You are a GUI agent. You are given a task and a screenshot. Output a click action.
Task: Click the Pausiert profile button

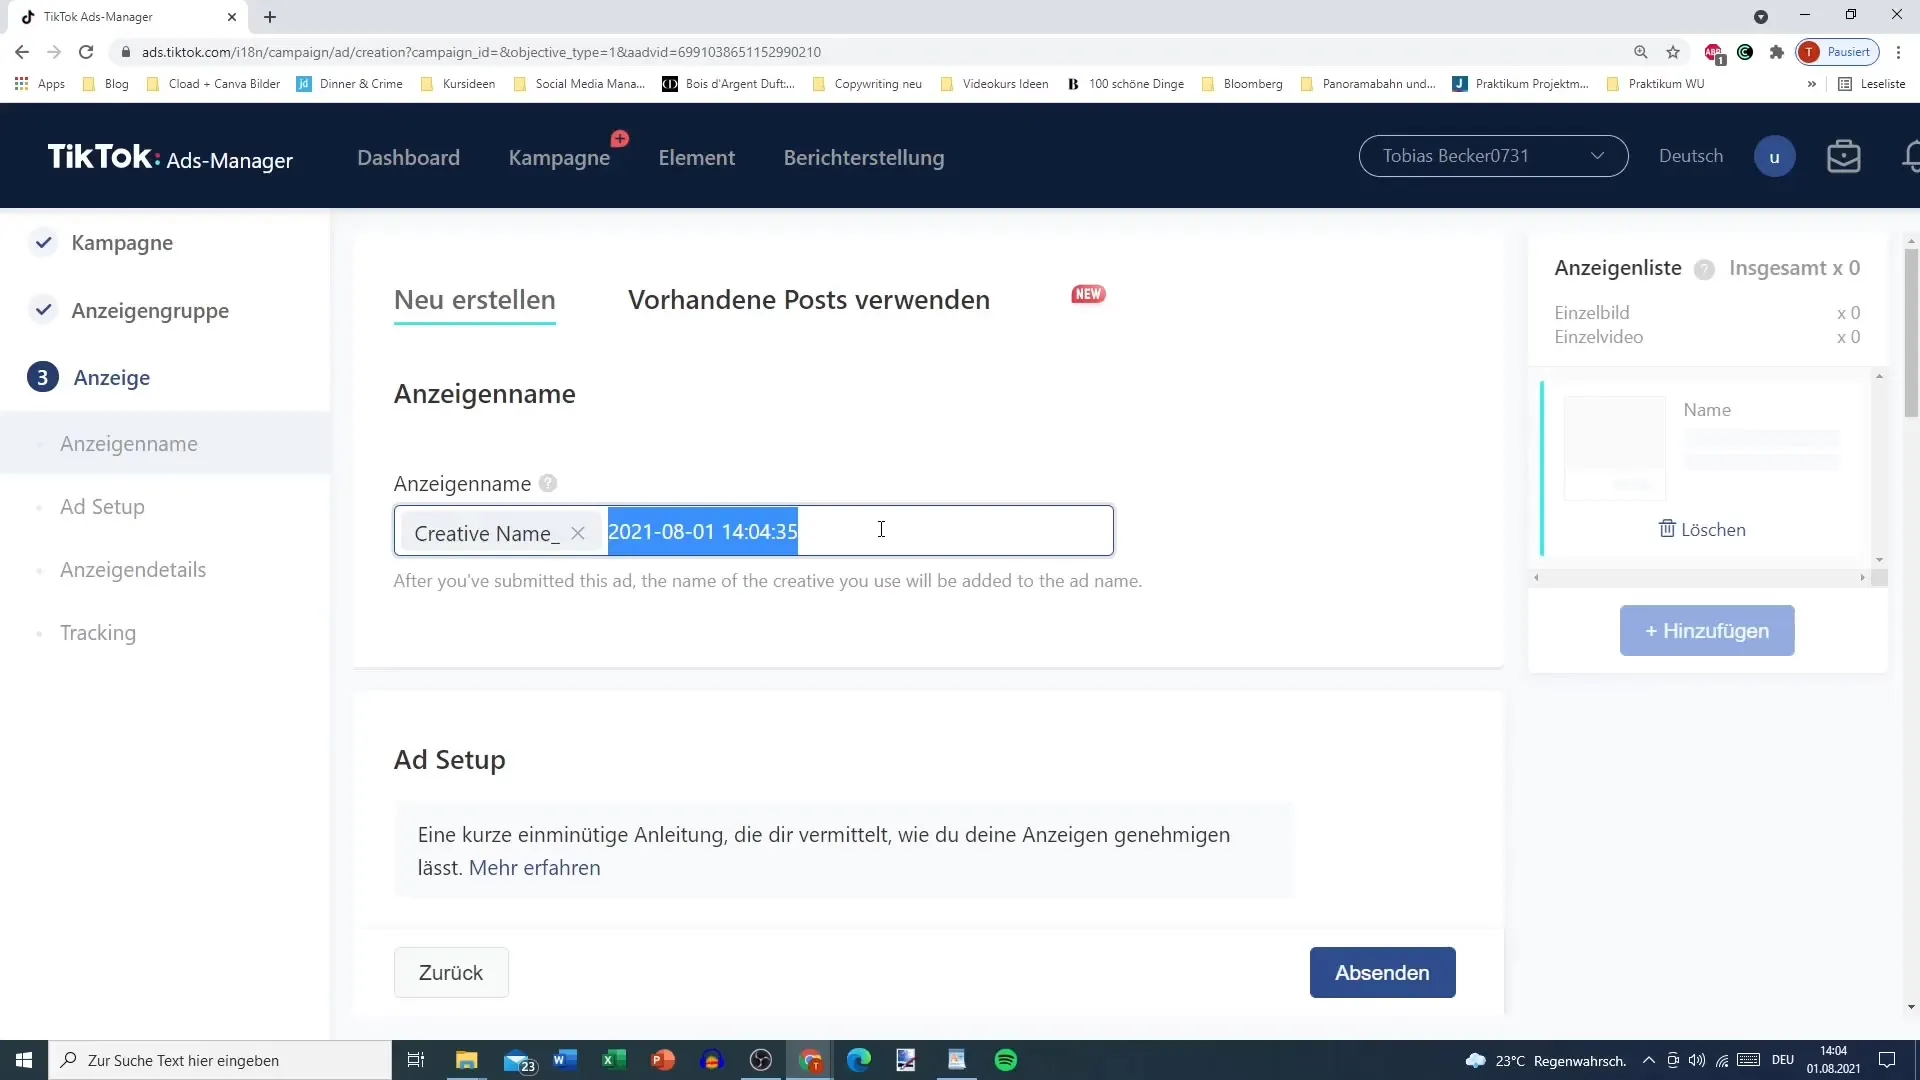click(x=1838, y=52)
